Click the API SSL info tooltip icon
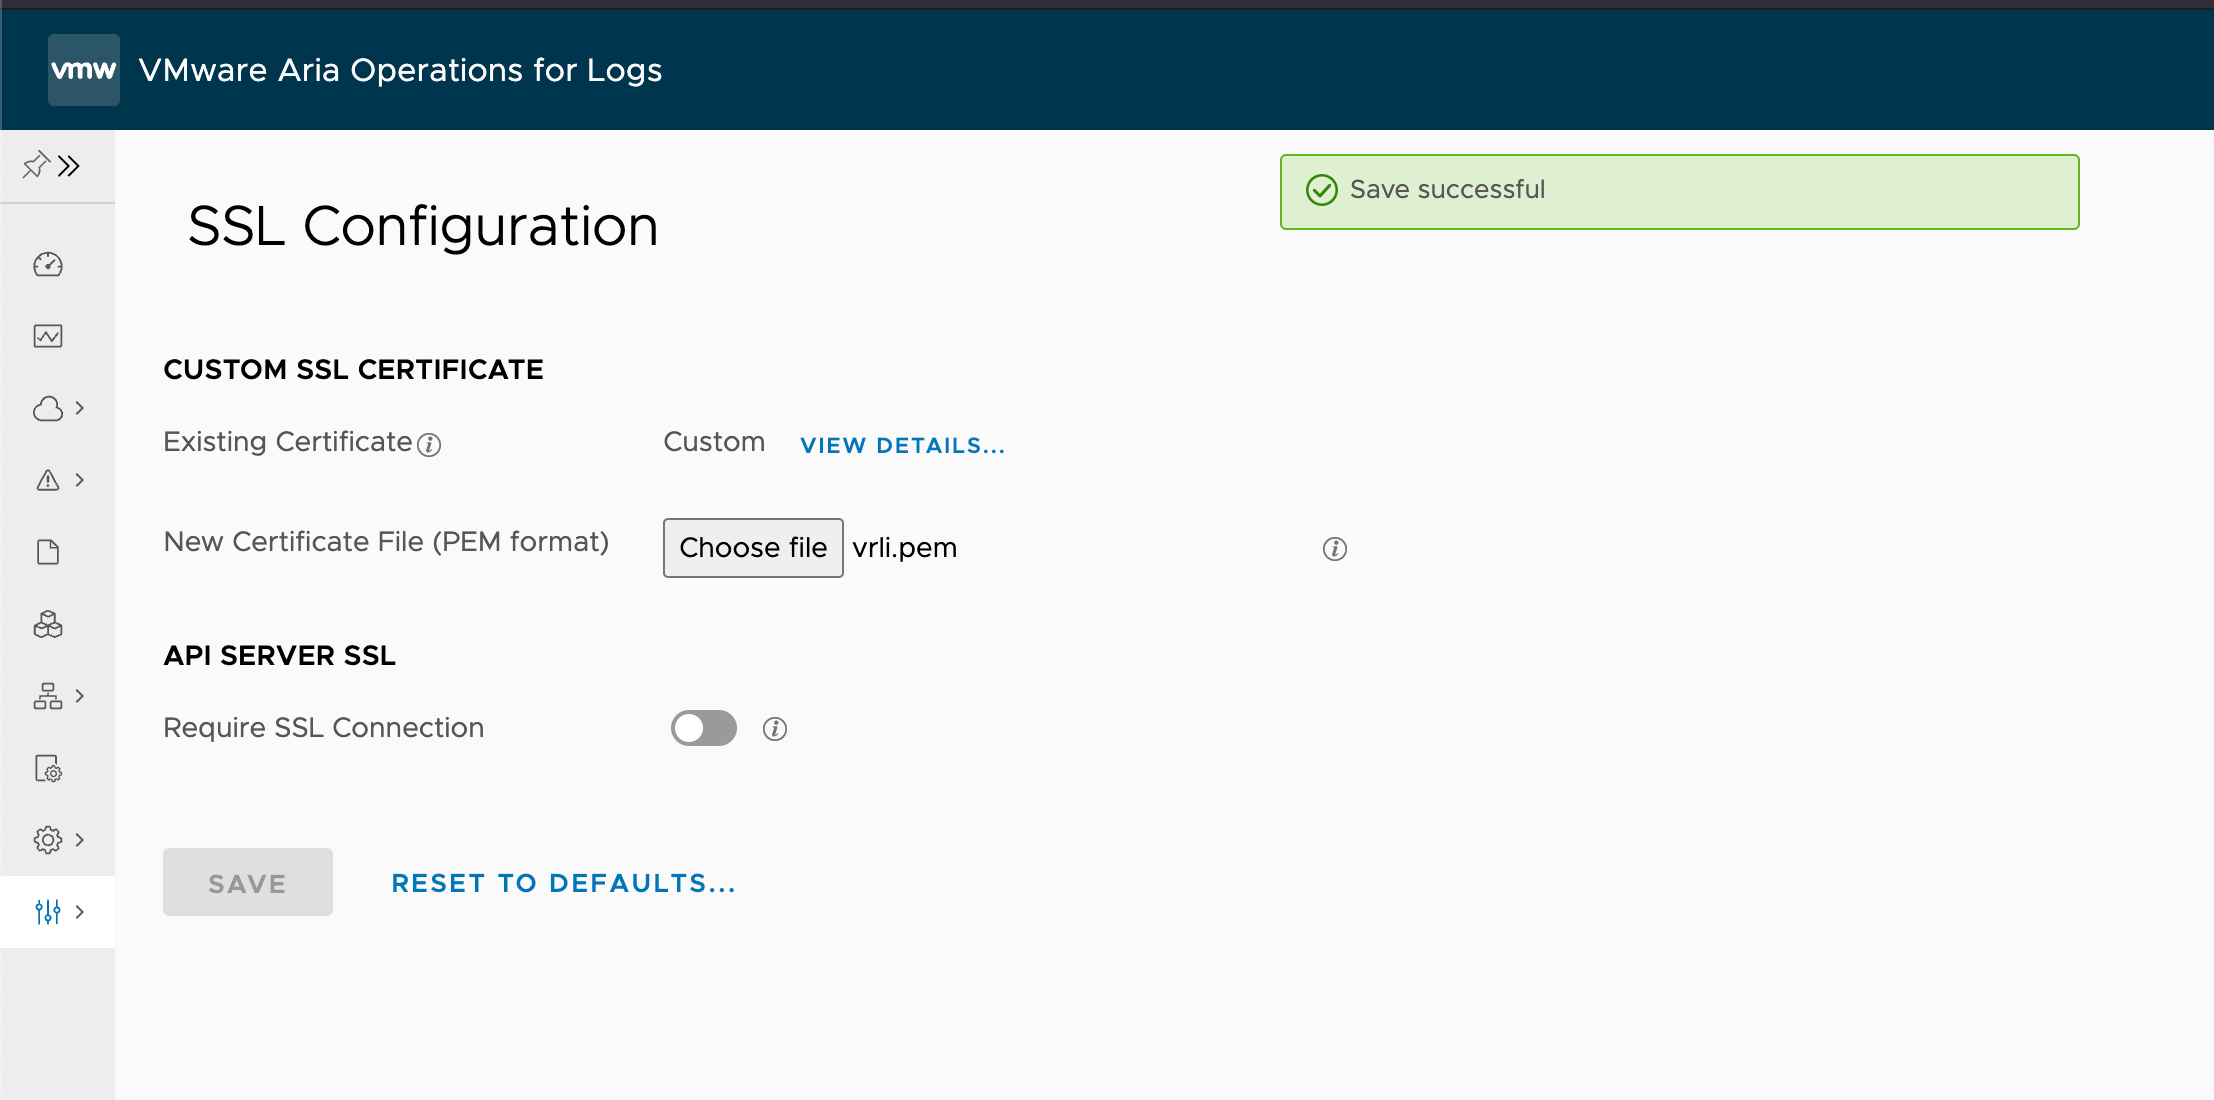This screenshot has width=2214, height=1100. (x=775, y=729)
